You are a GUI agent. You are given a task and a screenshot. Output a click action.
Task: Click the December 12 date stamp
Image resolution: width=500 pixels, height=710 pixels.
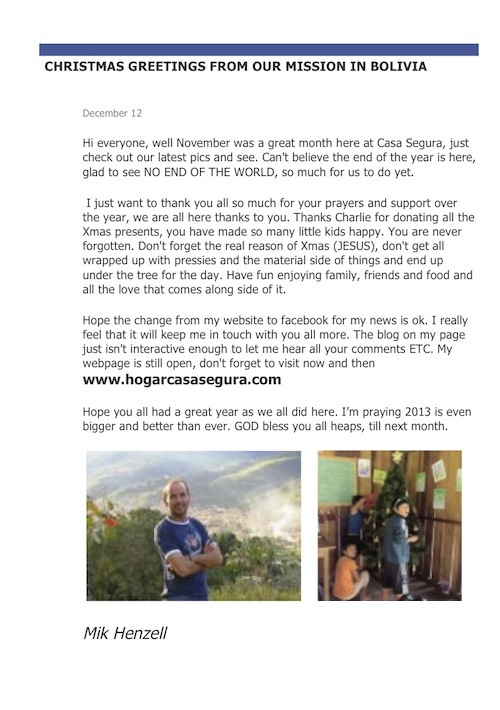(x=112, y=113)
